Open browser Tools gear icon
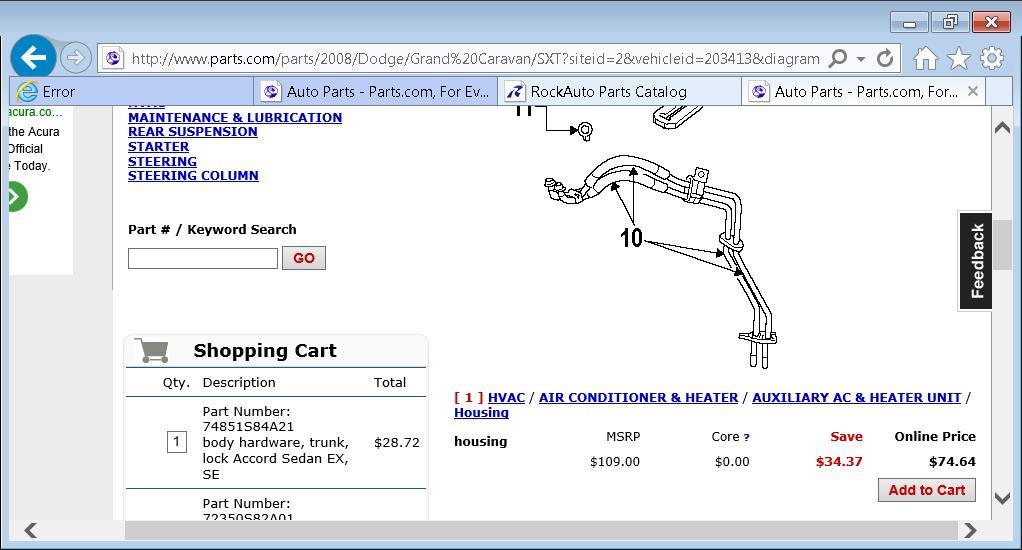This screenshot has height=550, width=1022. 991,58
